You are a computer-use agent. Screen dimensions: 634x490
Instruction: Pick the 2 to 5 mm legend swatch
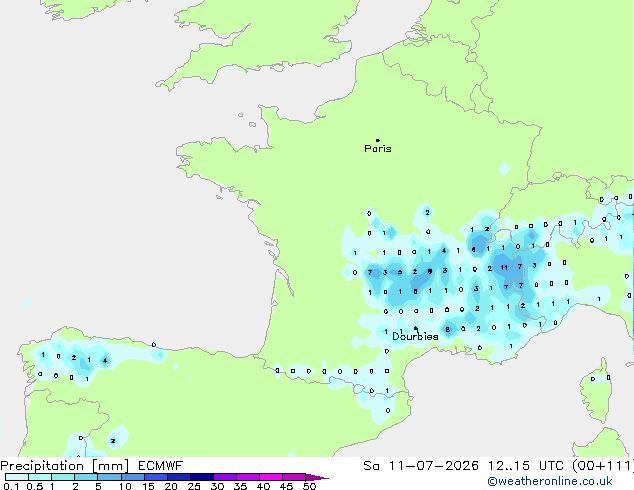[x=86, y=477]
